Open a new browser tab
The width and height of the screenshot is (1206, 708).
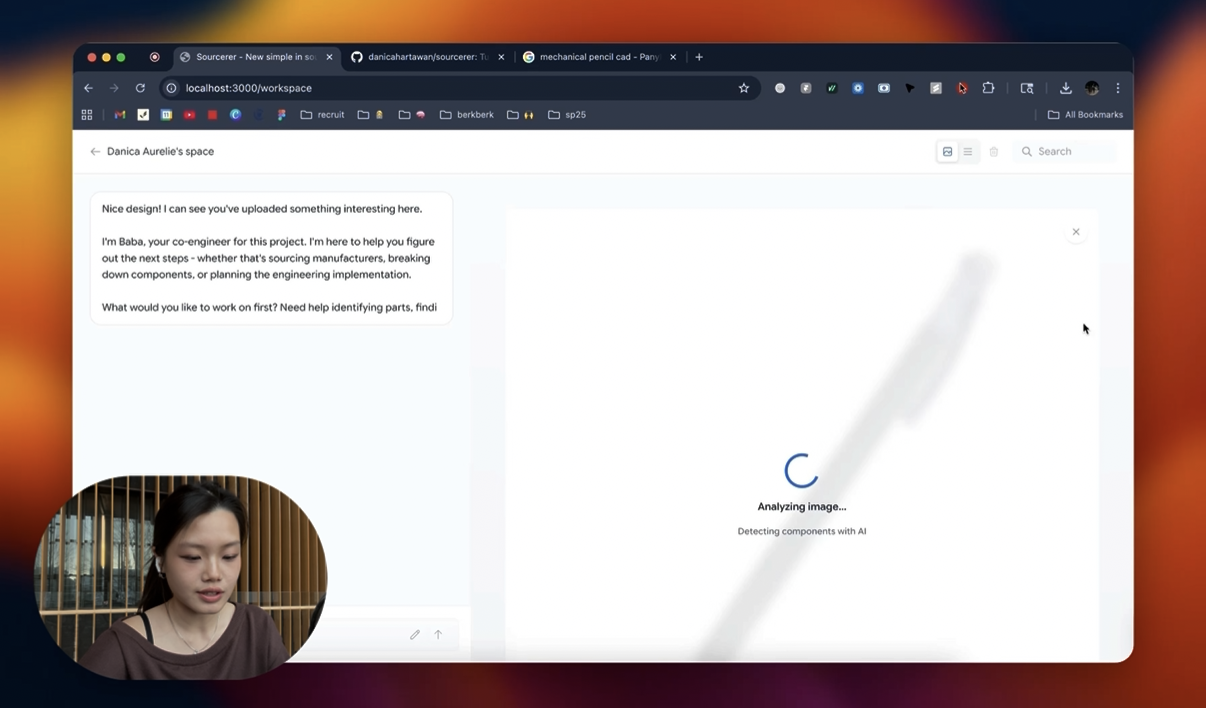click(x=699, y=57)
